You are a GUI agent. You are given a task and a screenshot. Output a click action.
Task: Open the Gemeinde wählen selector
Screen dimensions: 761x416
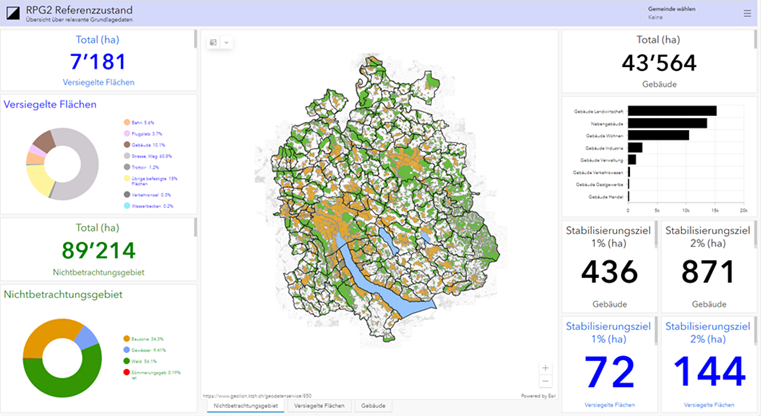672,13
